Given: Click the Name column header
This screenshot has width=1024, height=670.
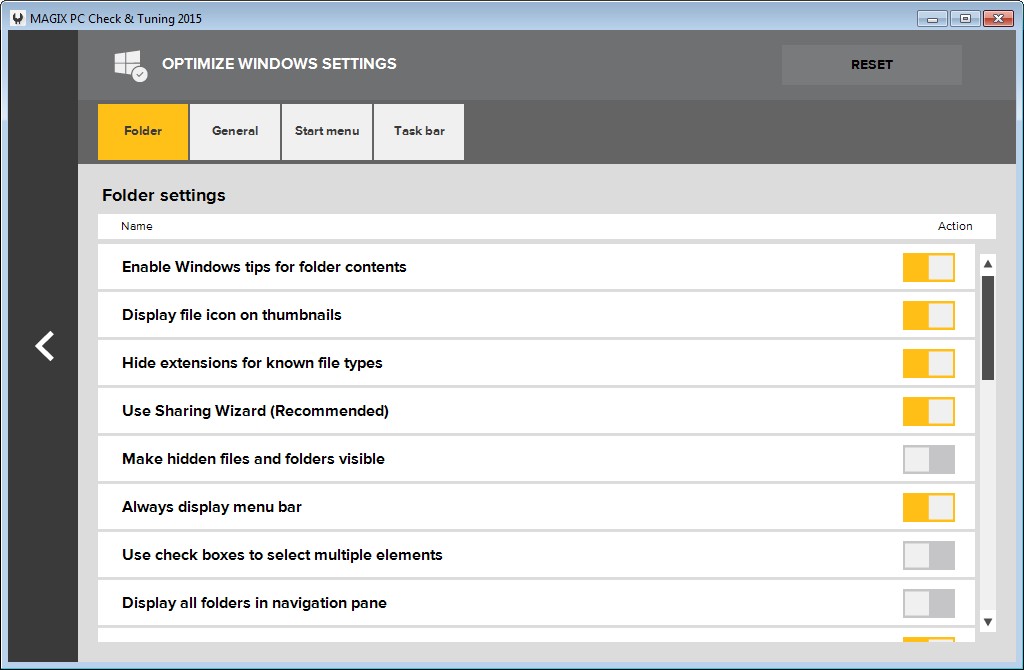Looking at the screenshot, I should coord(136,226).
